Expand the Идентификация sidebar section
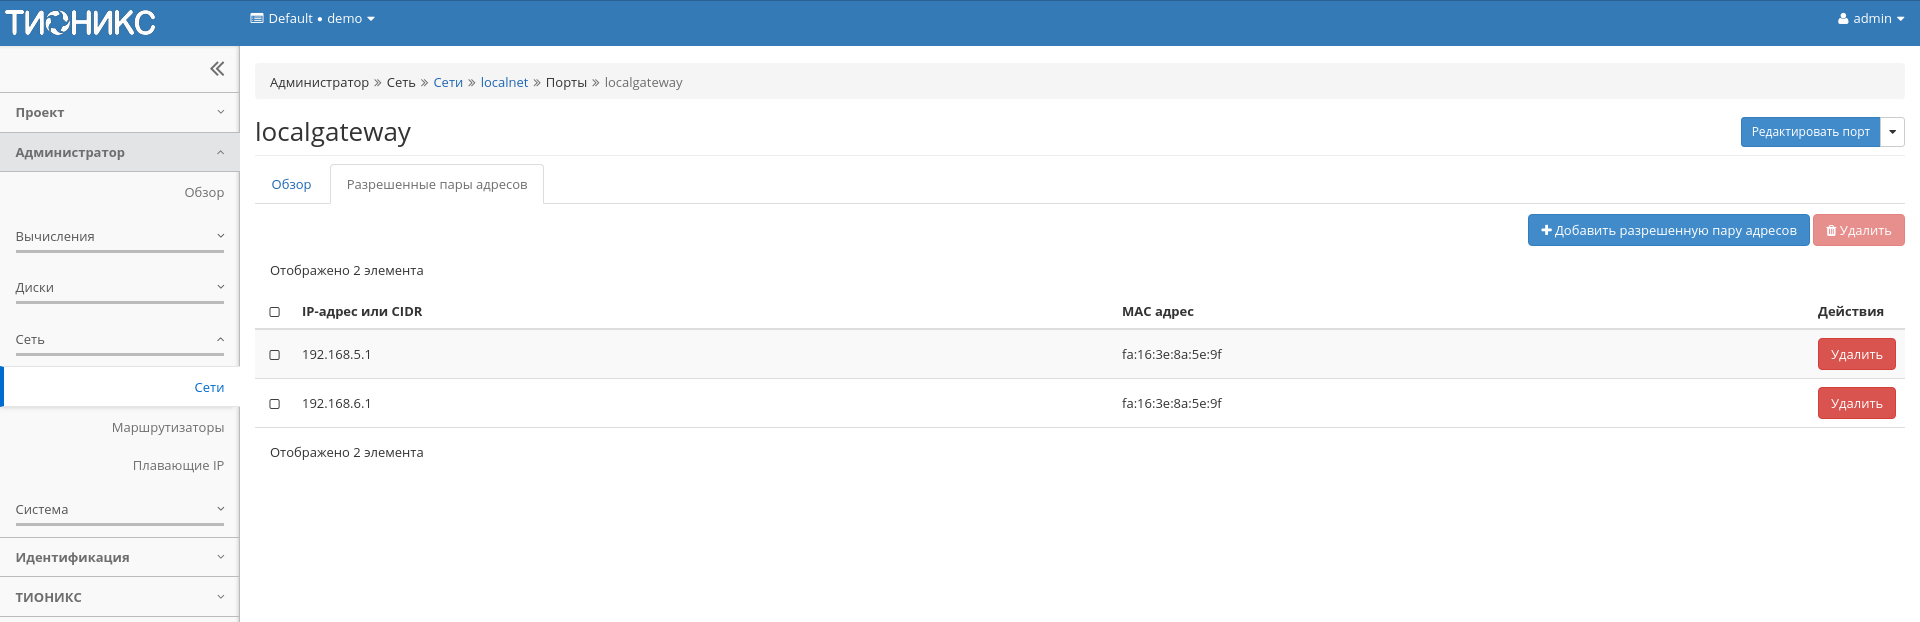1920x622 pixels. coord(119,558)
